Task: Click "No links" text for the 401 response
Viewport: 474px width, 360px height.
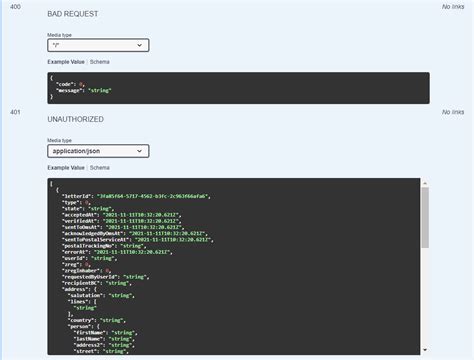Action: (453, 112)
